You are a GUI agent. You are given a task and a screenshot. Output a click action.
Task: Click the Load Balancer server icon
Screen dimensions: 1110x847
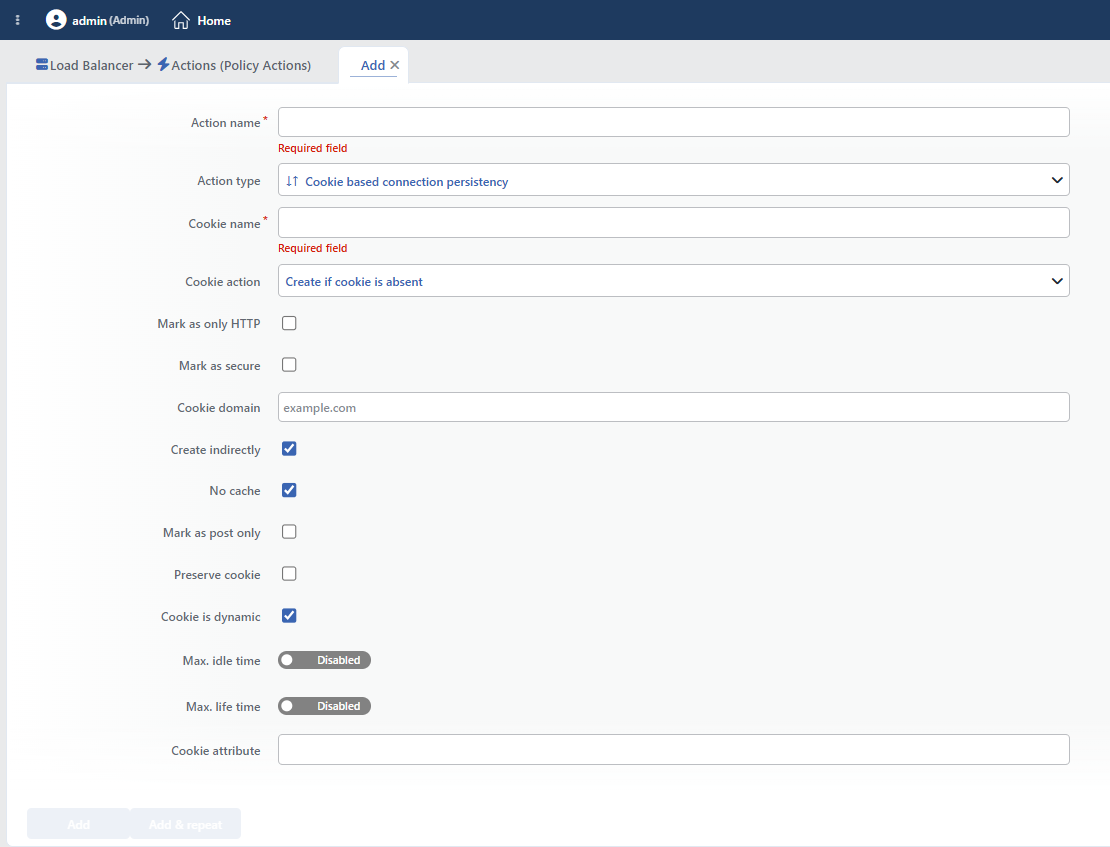(x=42, y=64)
